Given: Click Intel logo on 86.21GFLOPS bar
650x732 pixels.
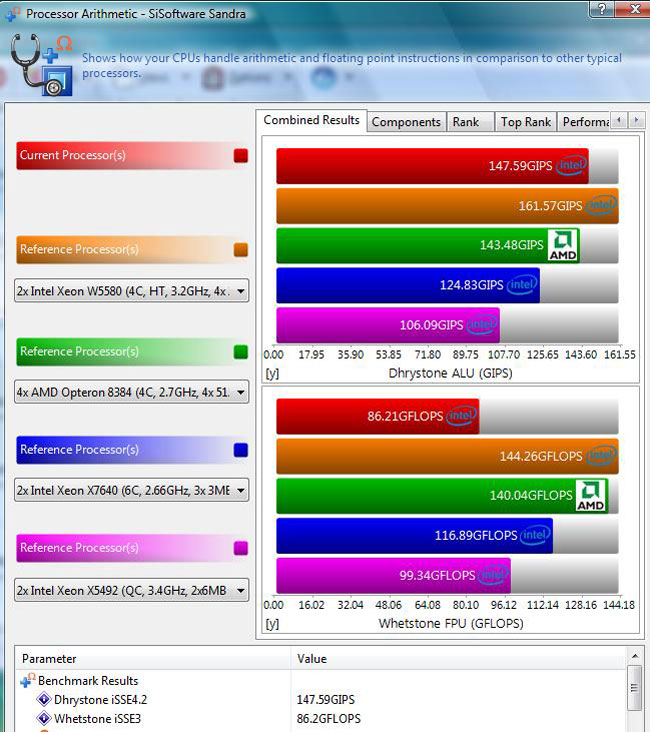Looking at the screenshot, I should (x=461, y=415).
